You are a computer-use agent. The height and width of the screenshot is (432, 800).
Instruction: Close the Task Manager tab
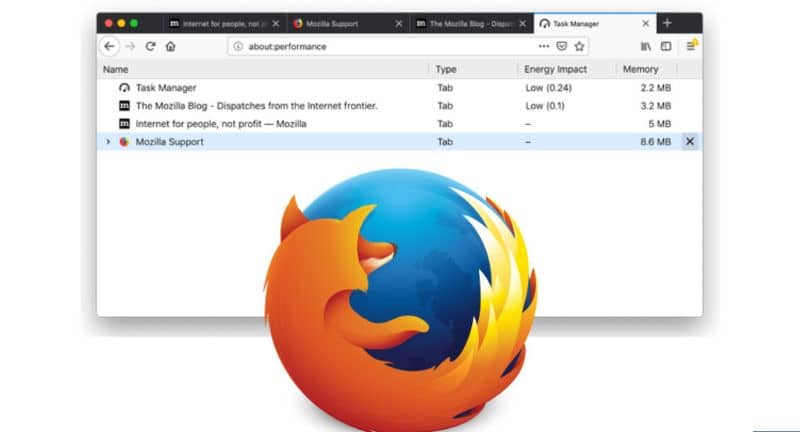point(645,23)
